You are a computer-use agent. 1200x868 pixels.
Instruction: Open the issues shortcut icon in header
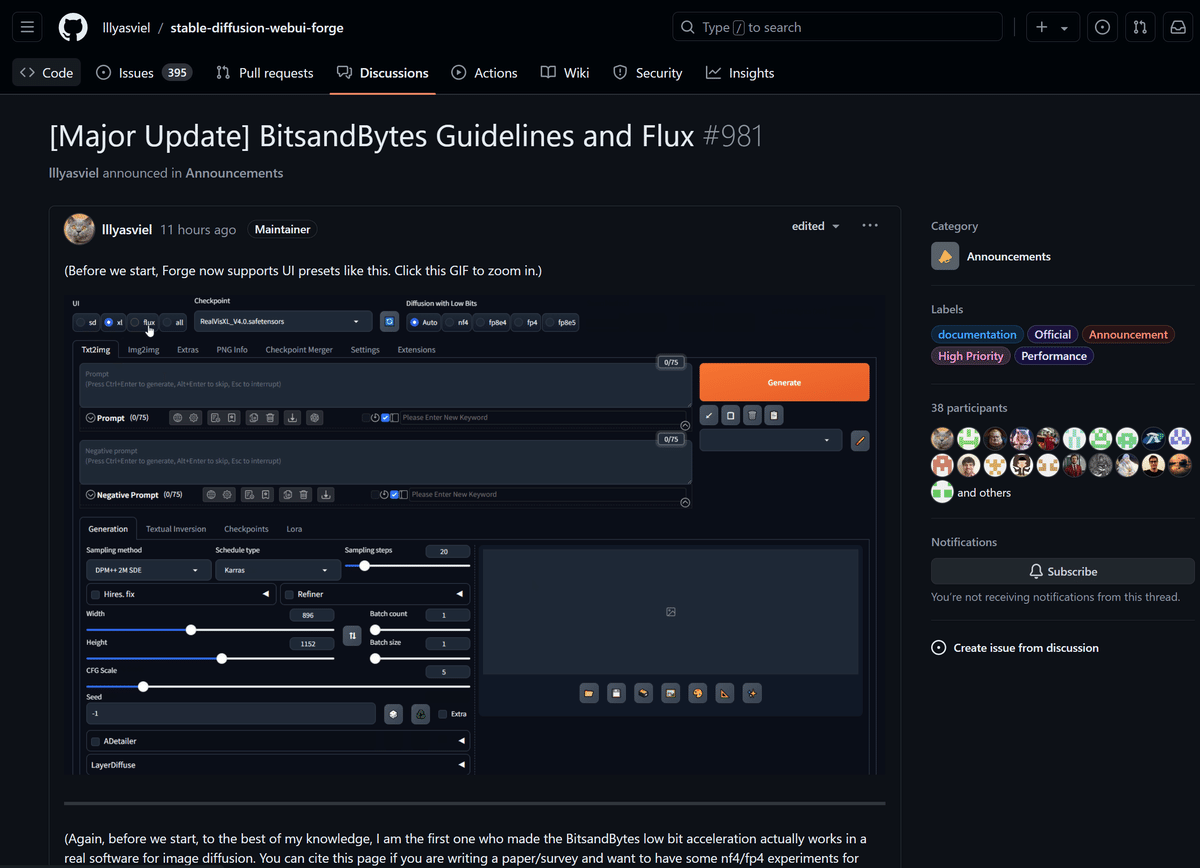click(1102, 27)
